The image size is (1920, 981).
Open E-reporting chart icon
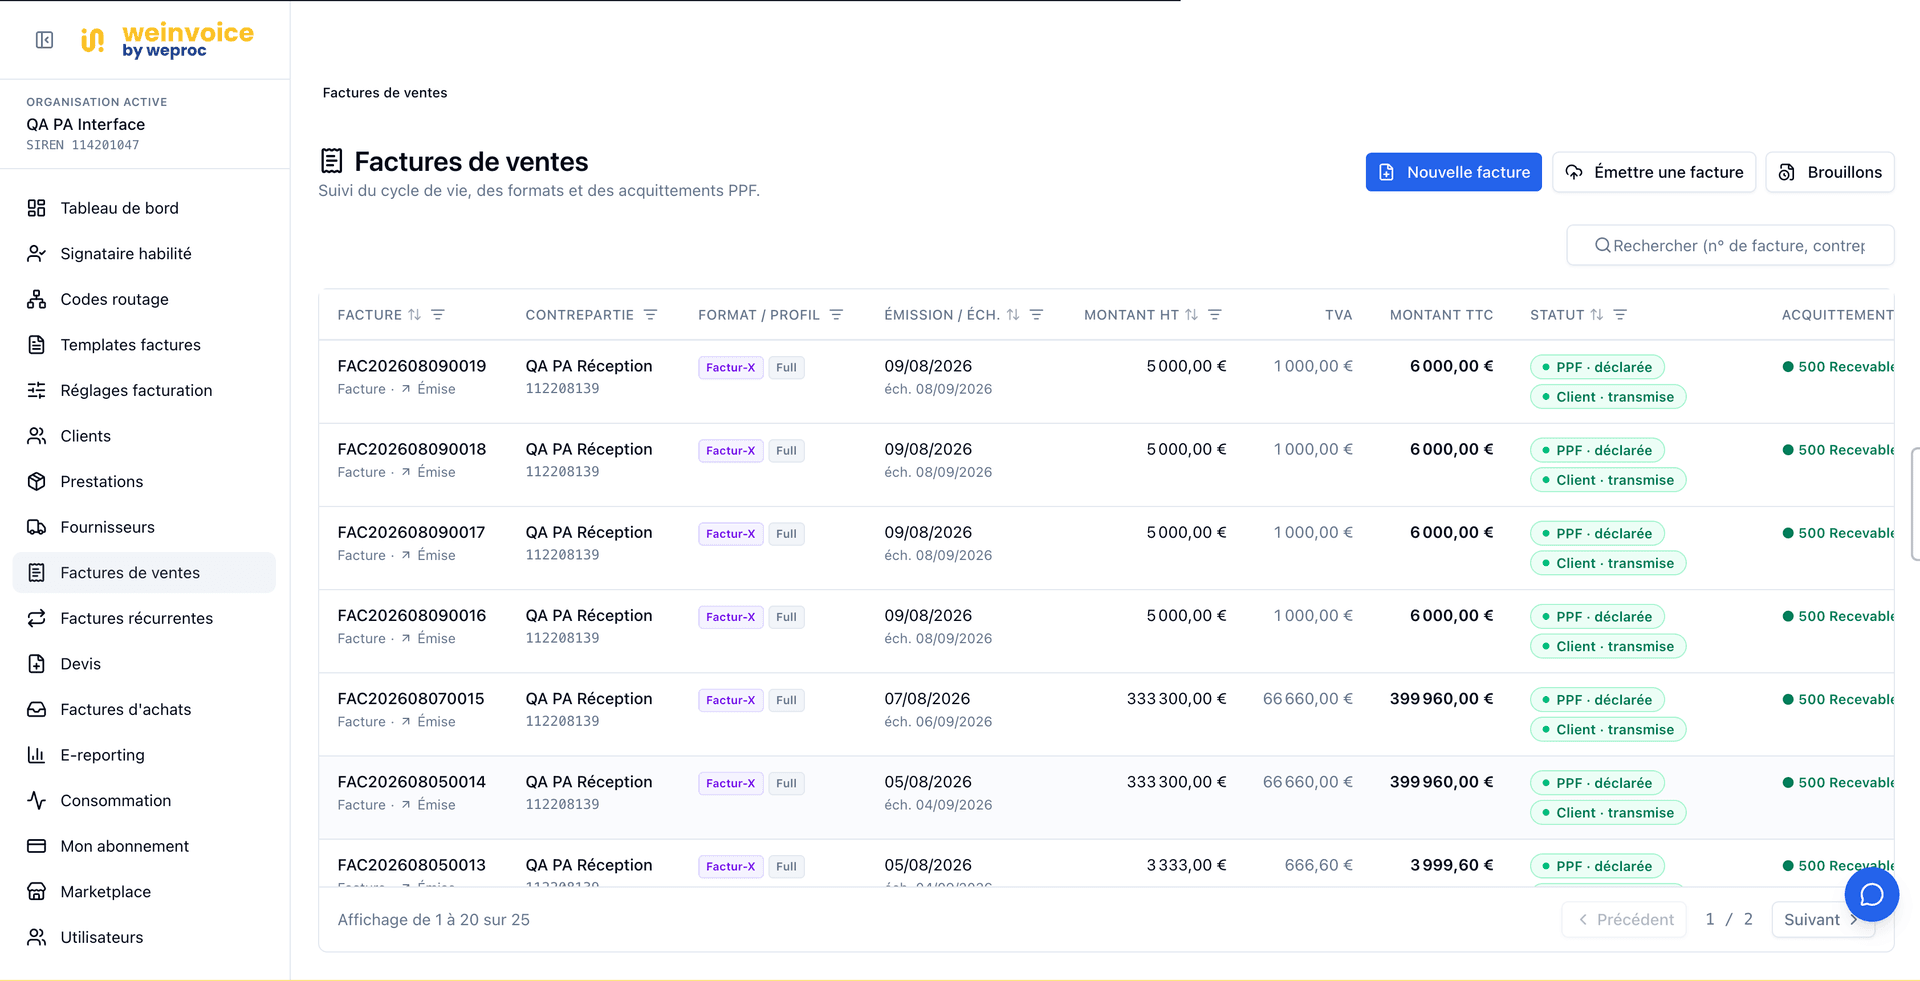point(37,755)
